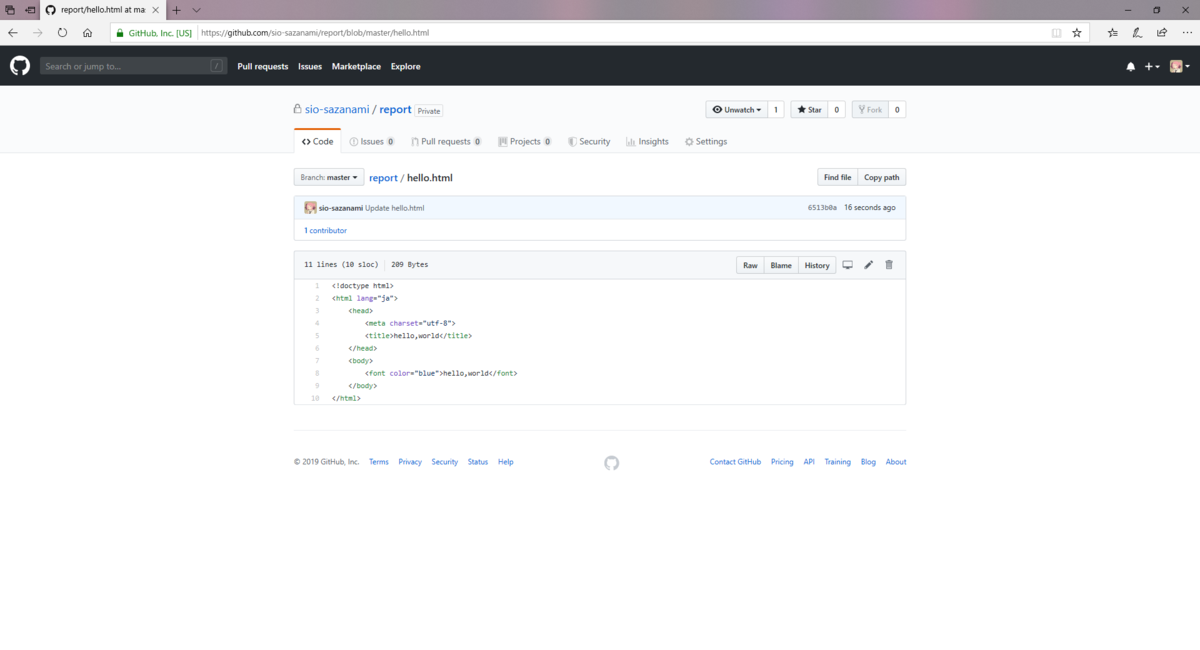This screenshot has height=650, width=1200.
Task: Focus the Search or jump to field
Action: [133, 66]
